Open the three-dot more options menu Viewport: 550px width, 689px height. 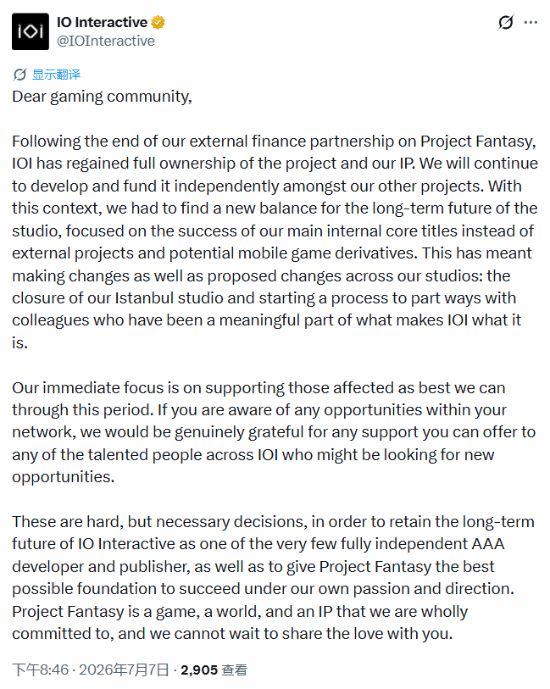tap(531, 22)
